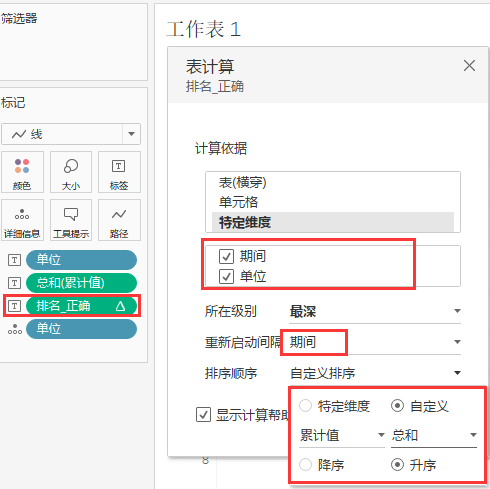
Task: Open the 工具提示 tooltip mark card
Action: [71, 220]
